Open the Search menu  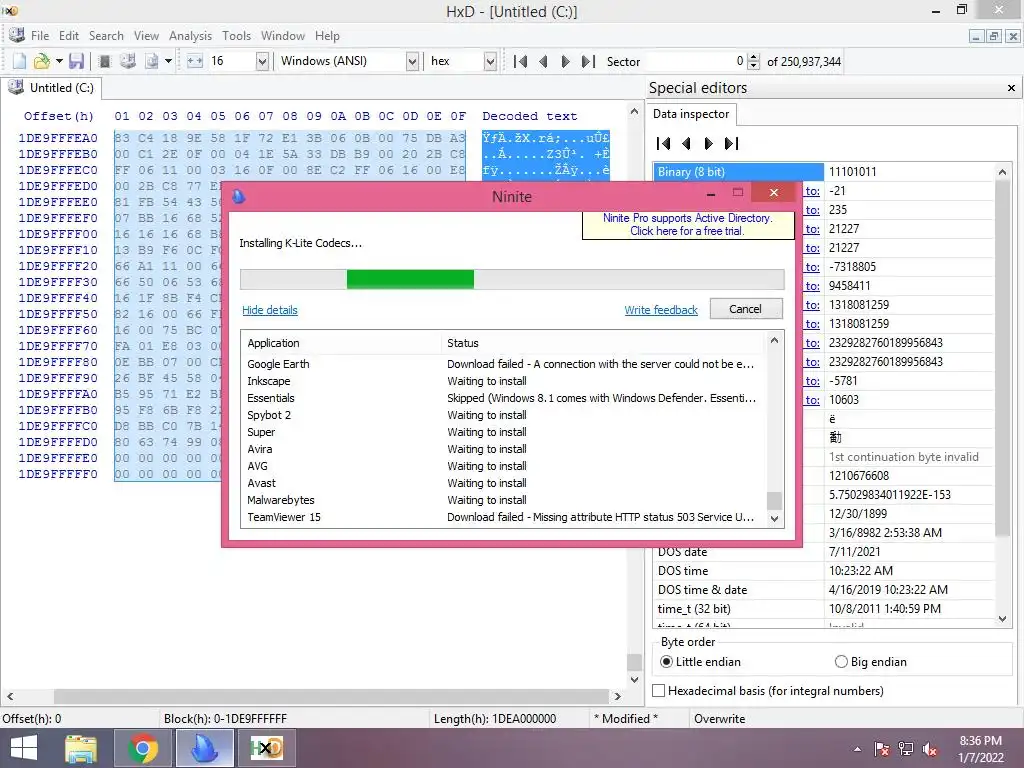pos(106,36)
